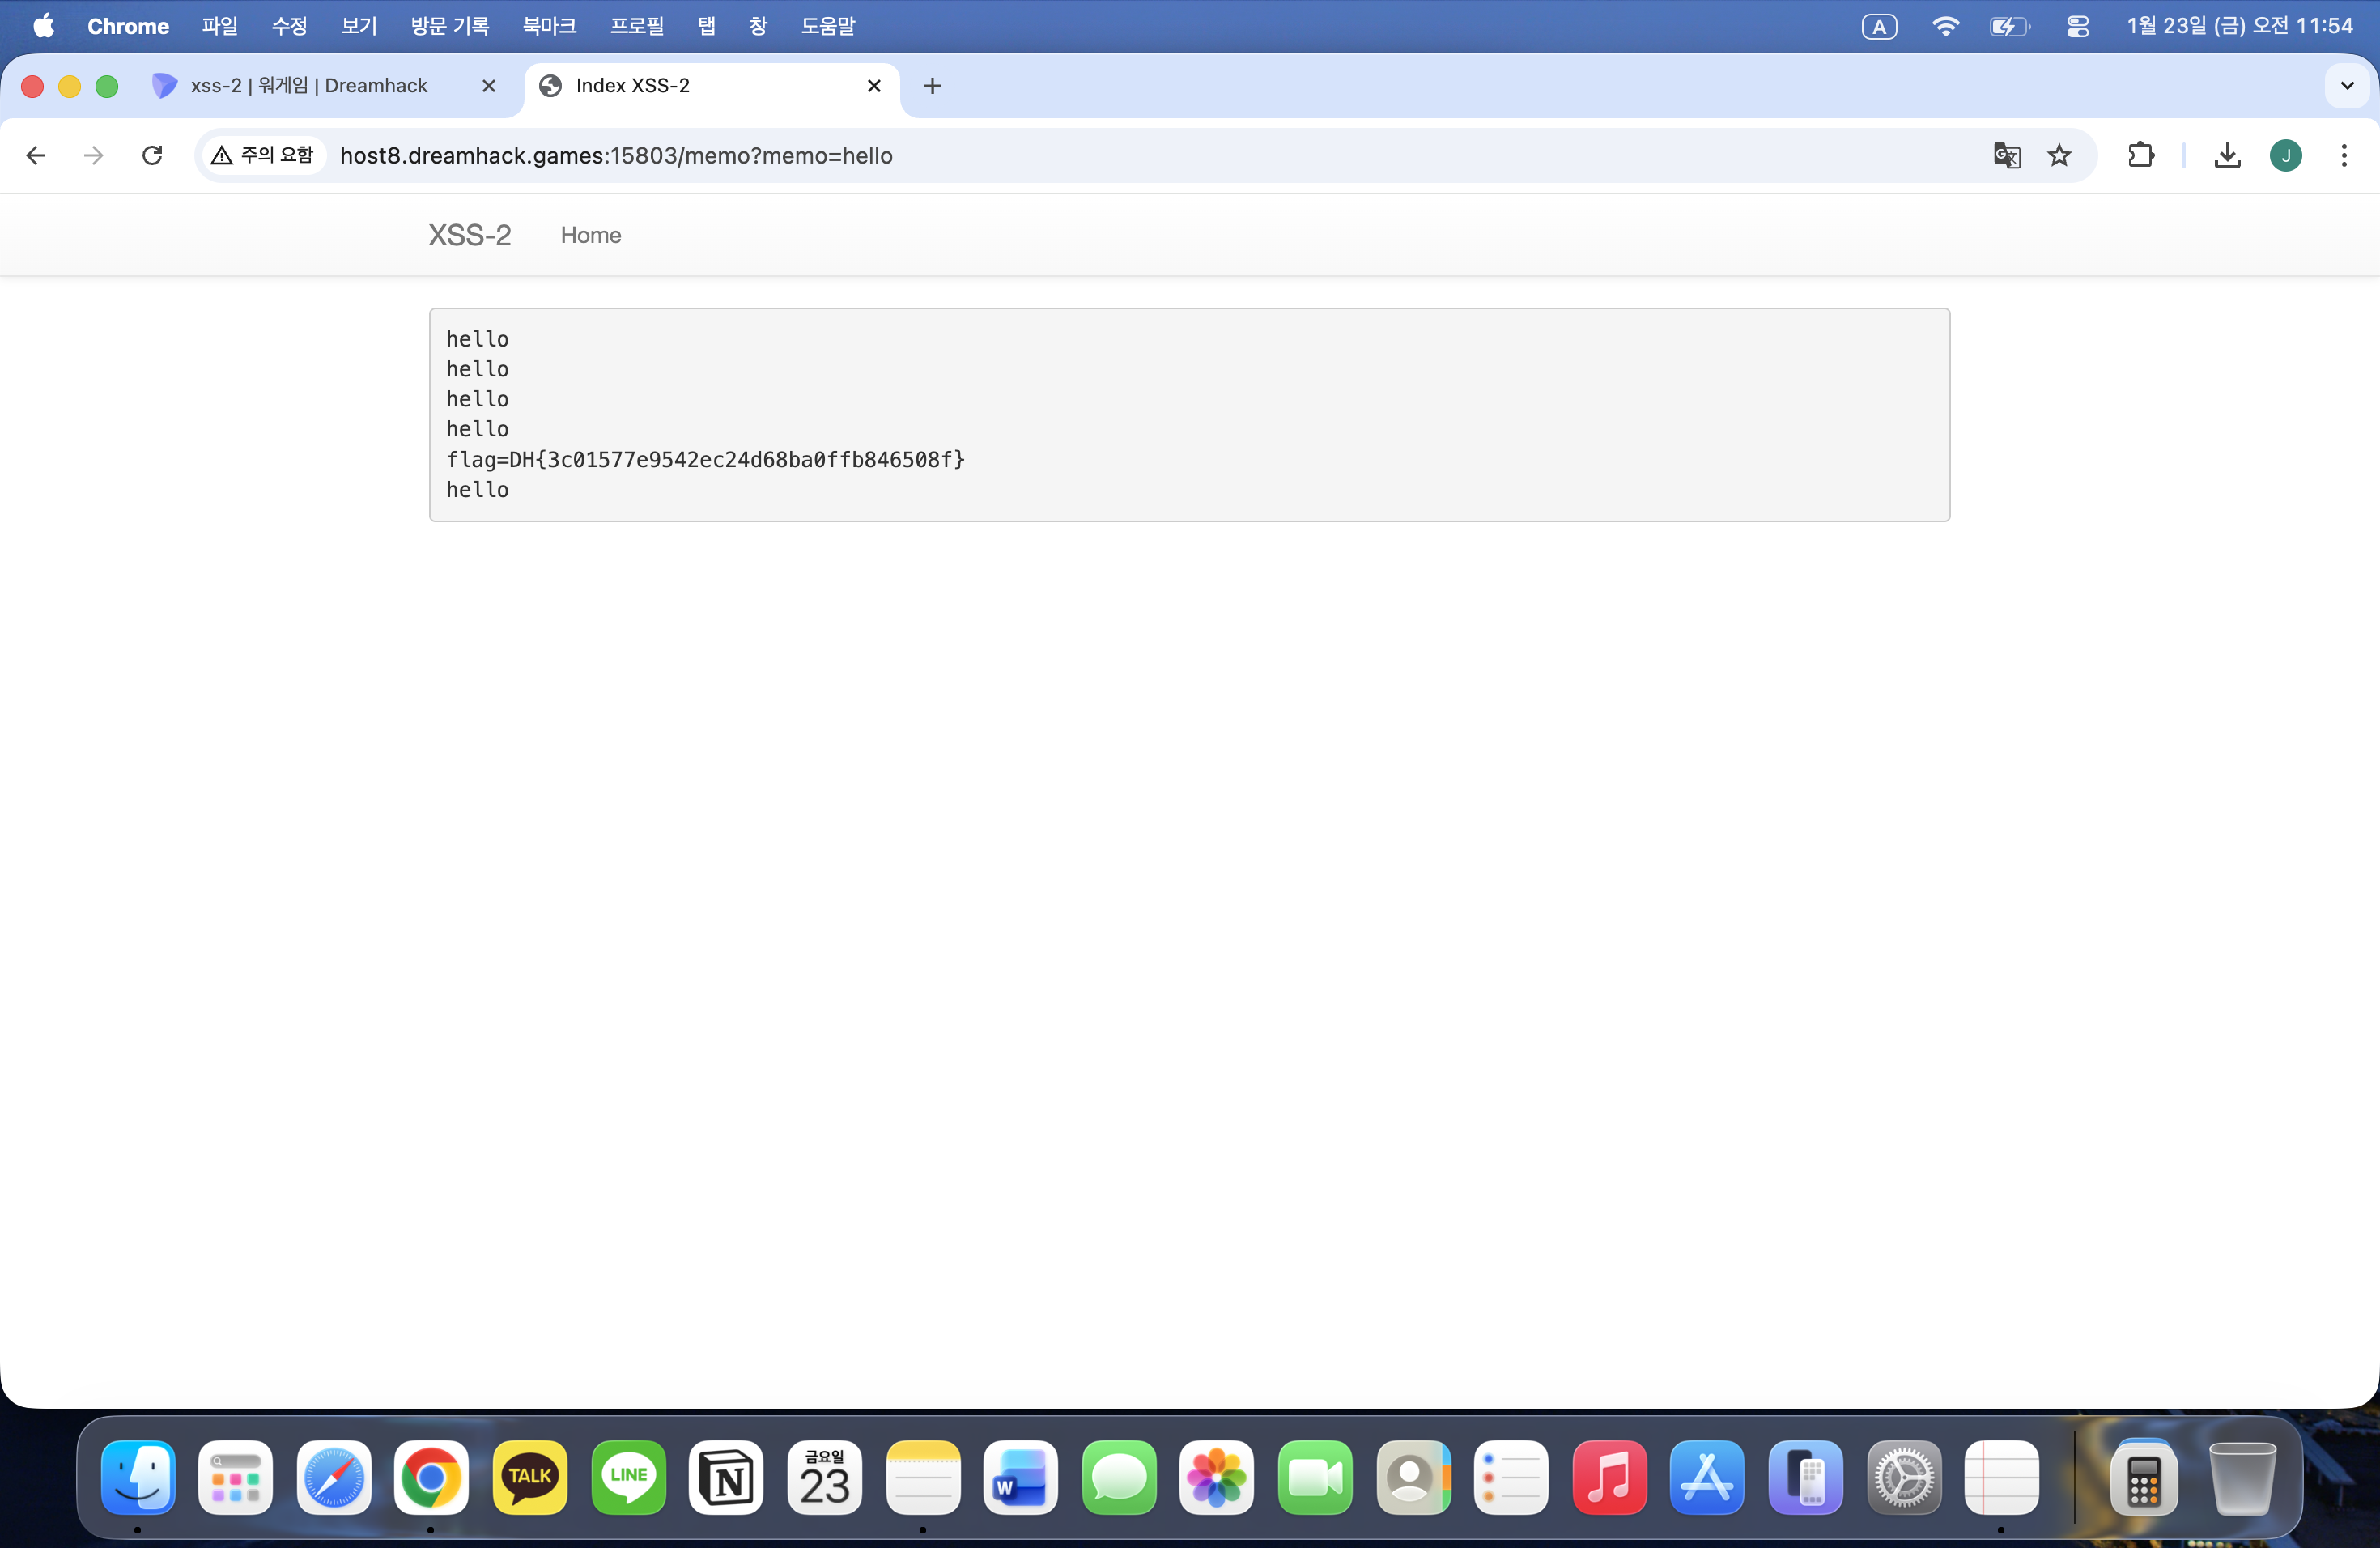Open the 방문 기록 menu
The height and width of the screenshot is (1548, 2380).
pyautogui.click(x=449, y=26)
